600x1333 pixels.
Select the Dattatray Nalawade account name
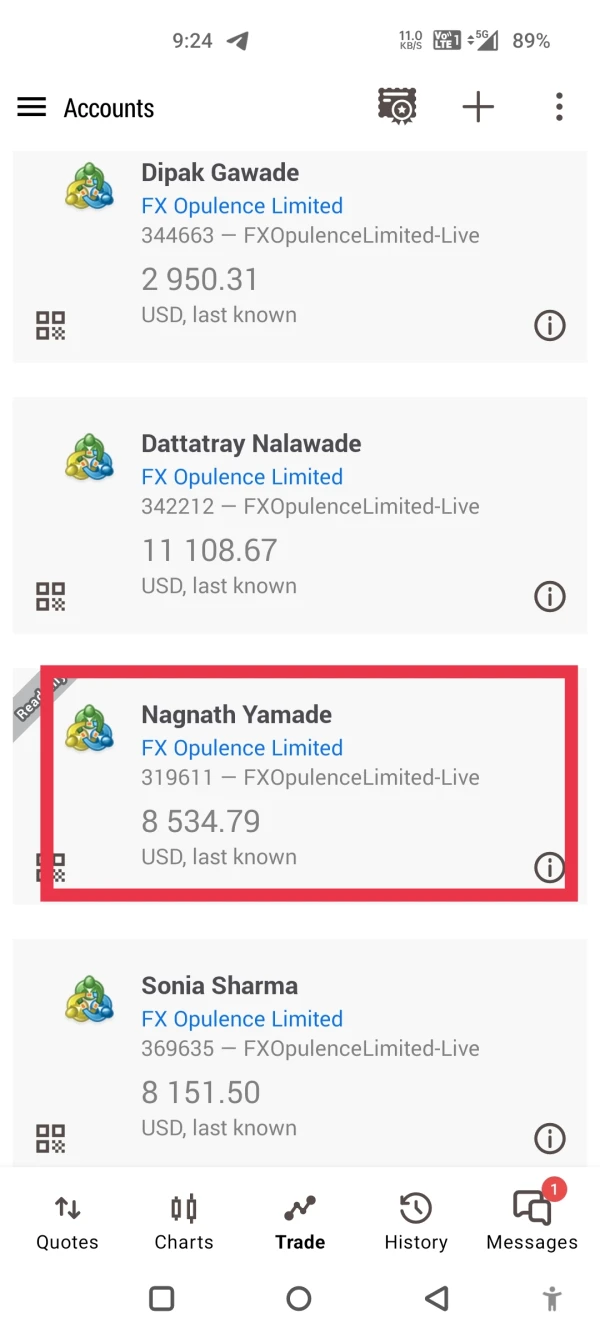tap(251, 444)
